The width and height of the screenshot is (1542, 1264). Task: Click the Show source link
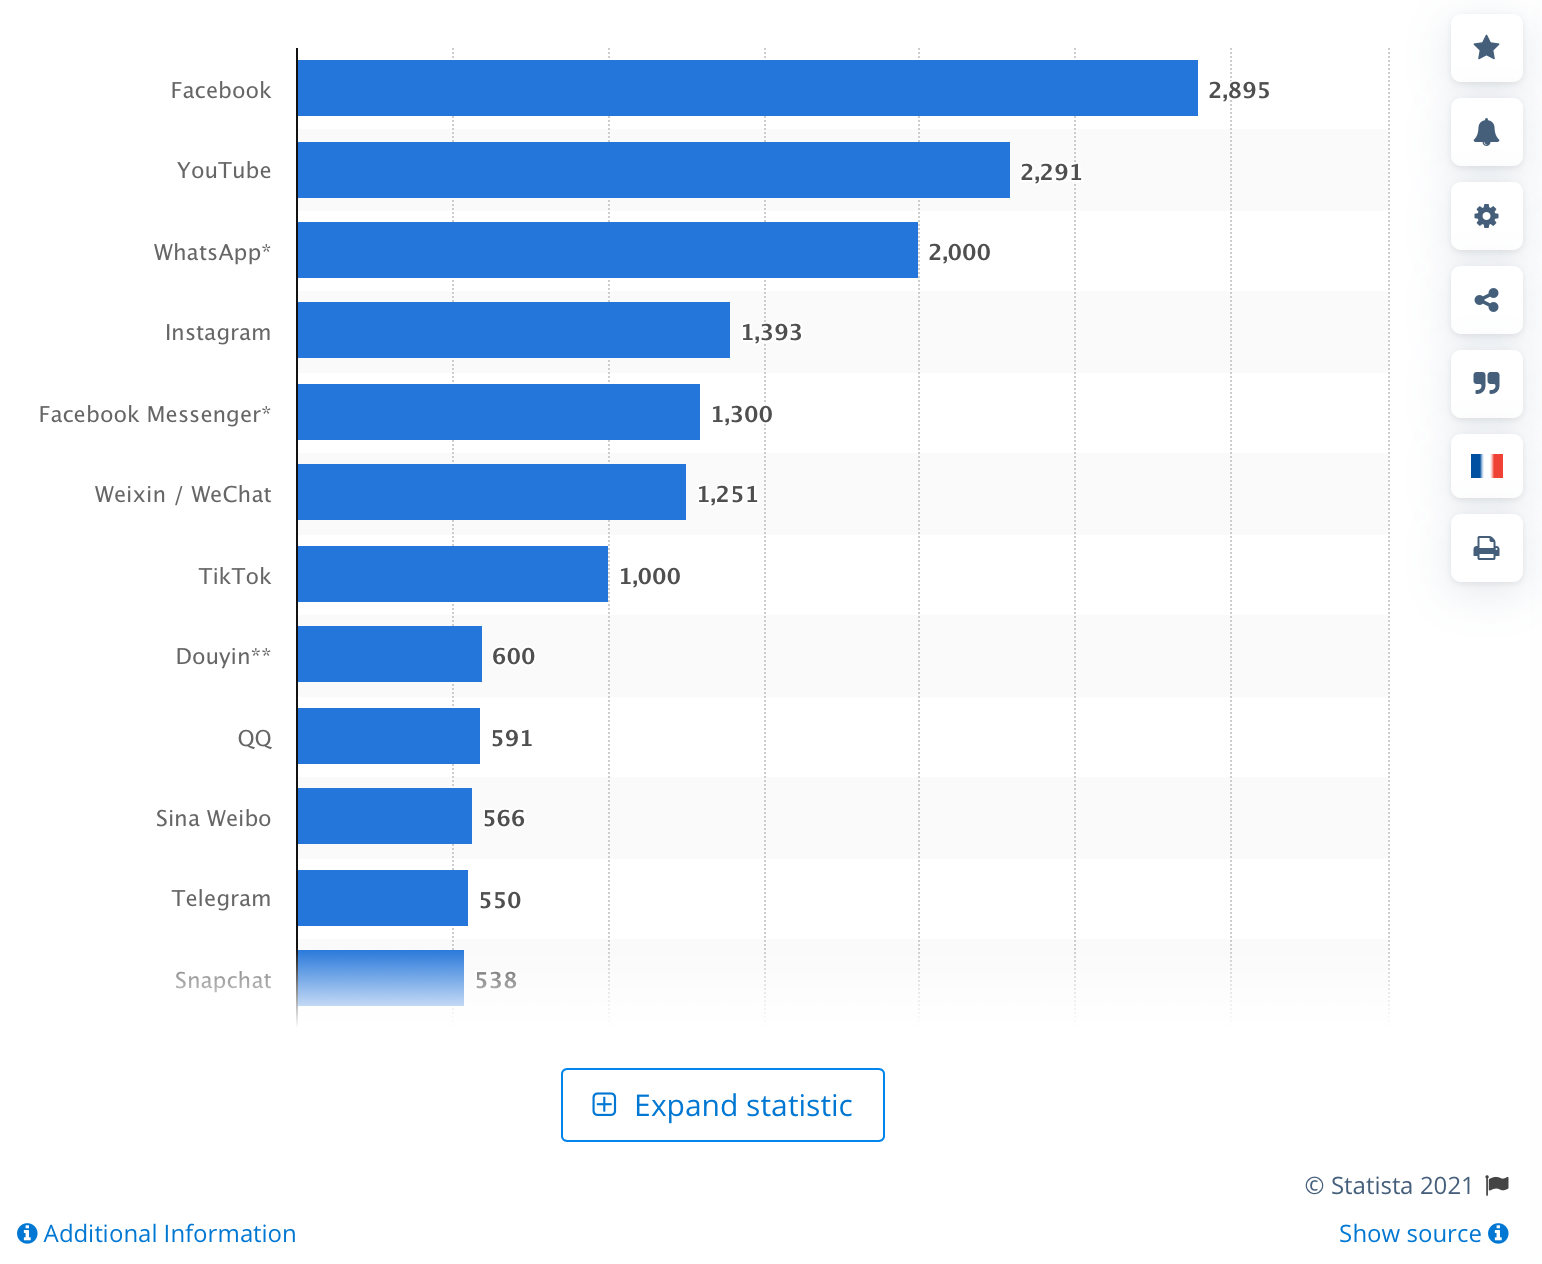[1410, 1233]
